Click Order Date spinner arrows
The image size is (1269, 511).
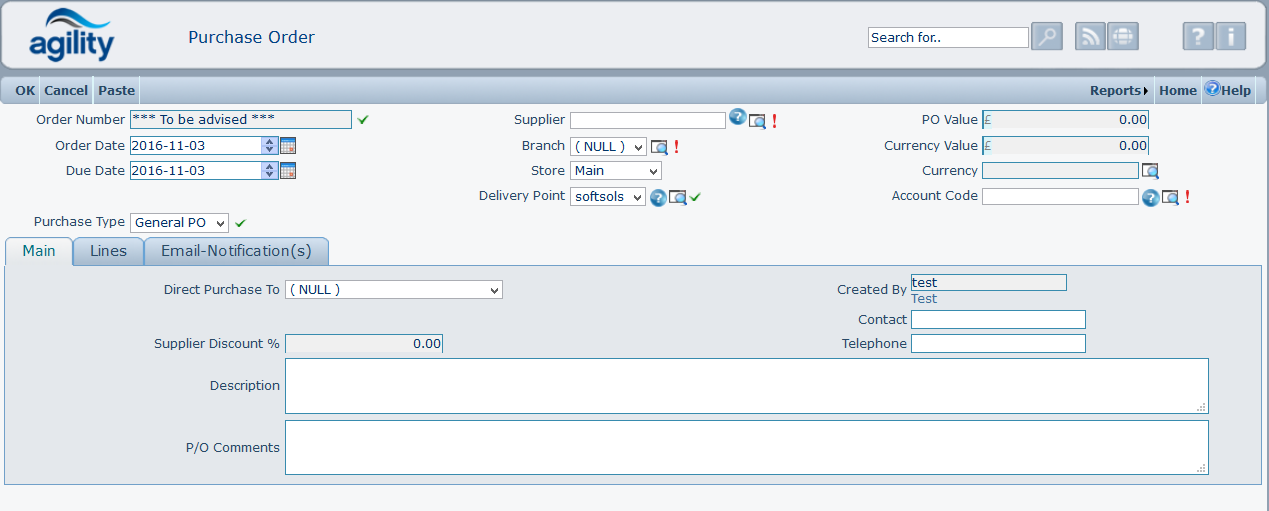[x=269, y=146]
